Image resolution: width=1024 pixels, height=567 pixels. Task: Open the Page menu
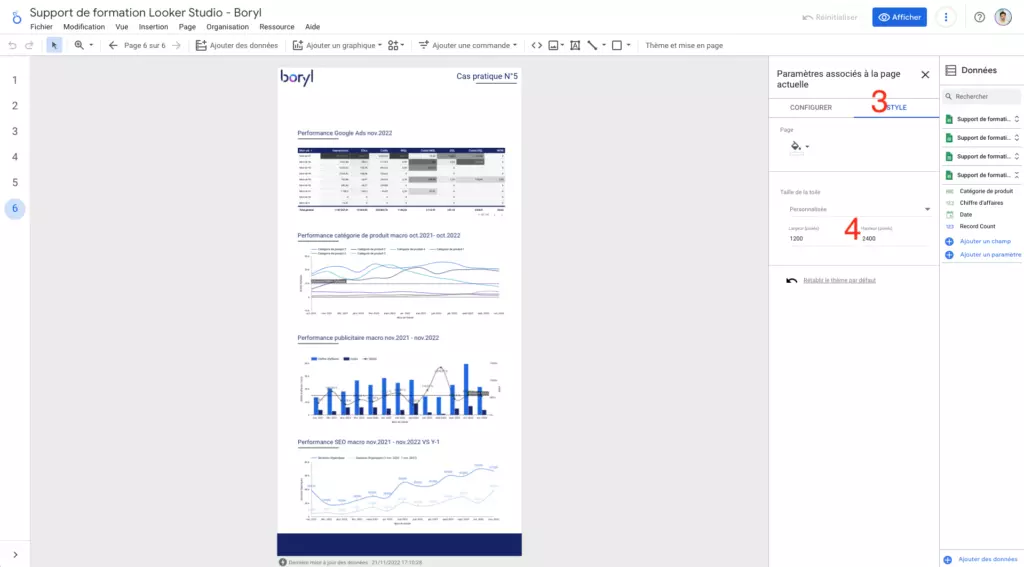(187, 27)
